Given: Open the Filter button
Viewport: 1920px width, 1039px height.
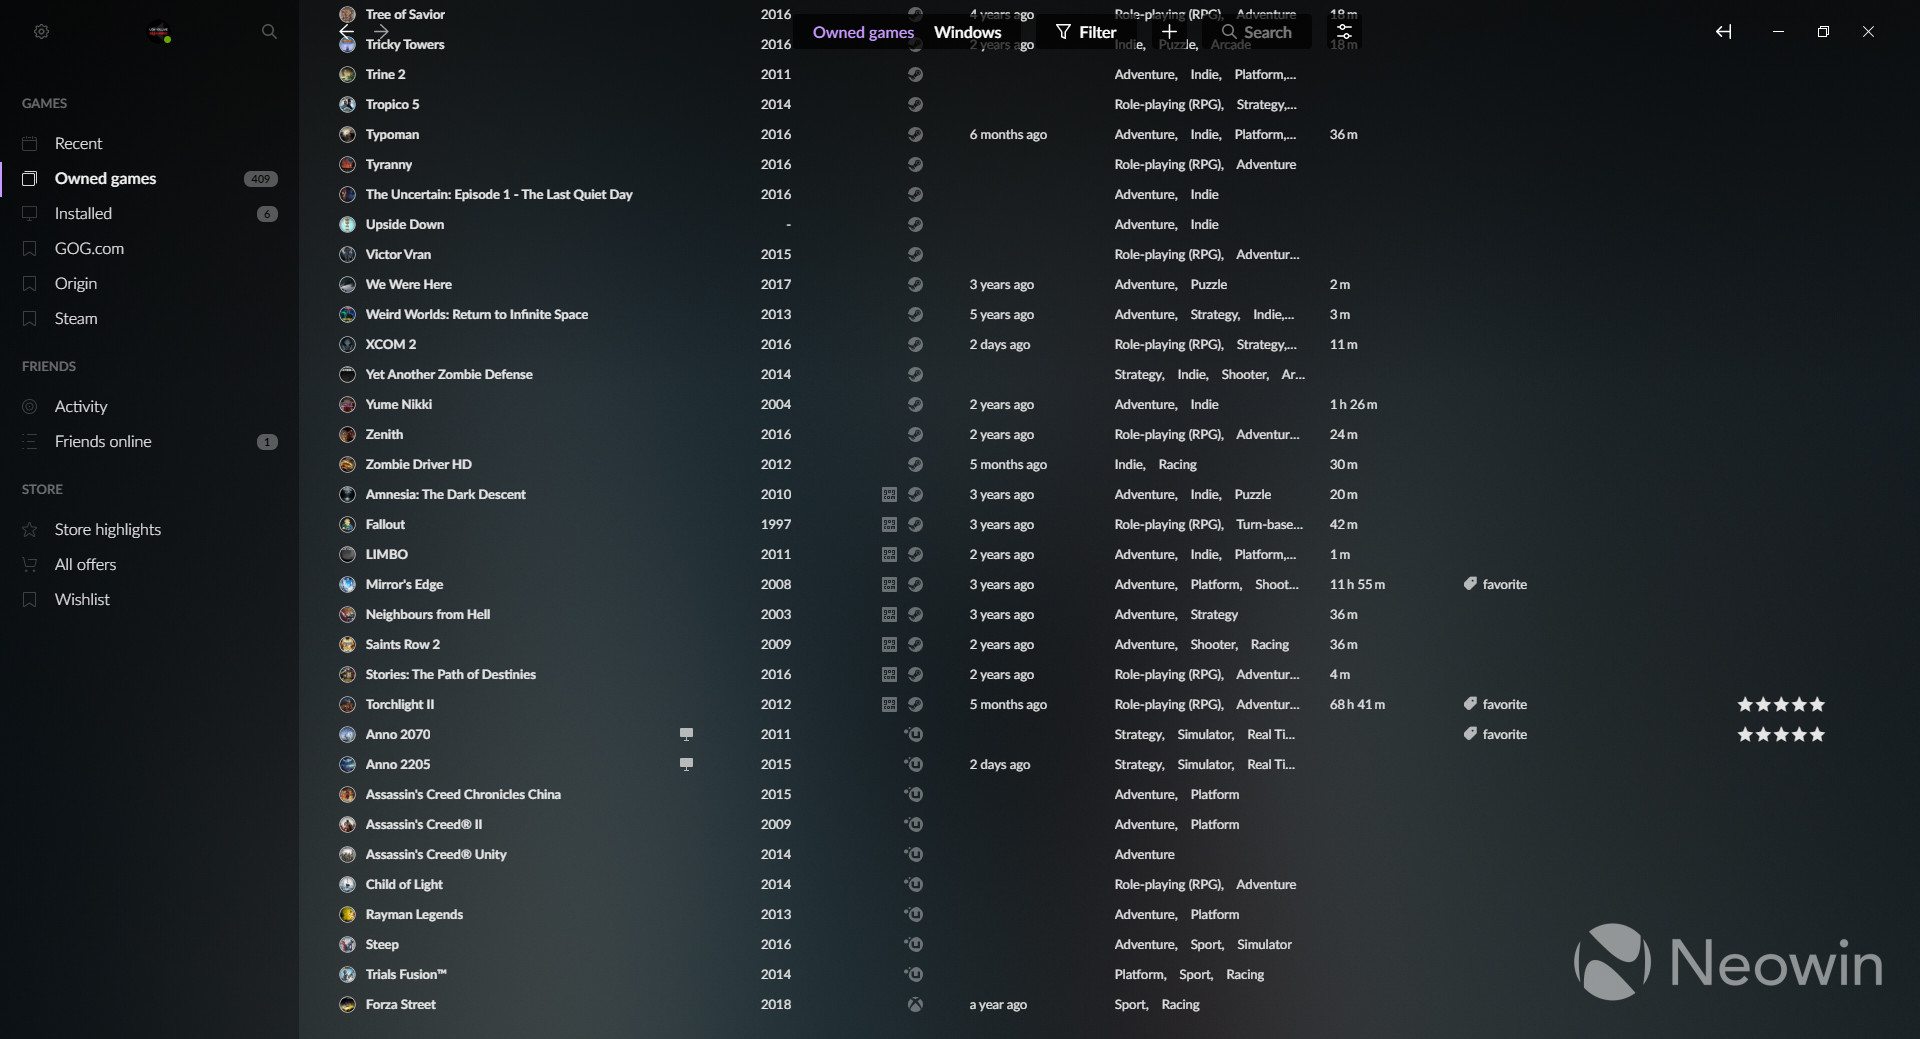Looking at the screenshot, I should click(1086, 32).
